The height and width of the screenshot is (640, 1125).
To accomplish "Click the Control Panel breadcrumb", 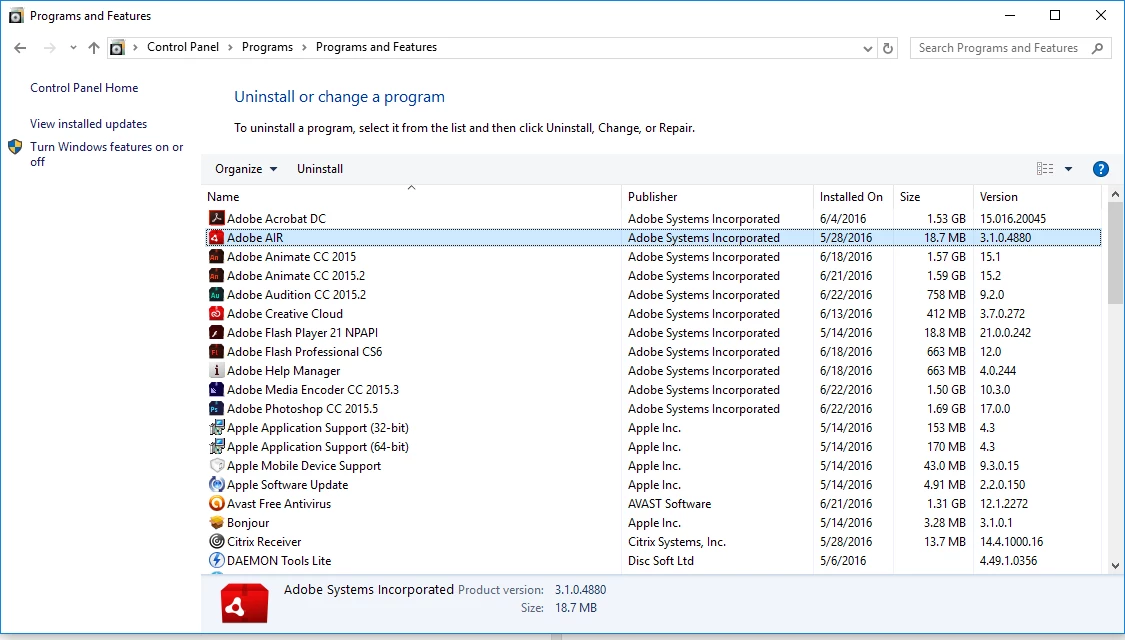I will point(183,47).
